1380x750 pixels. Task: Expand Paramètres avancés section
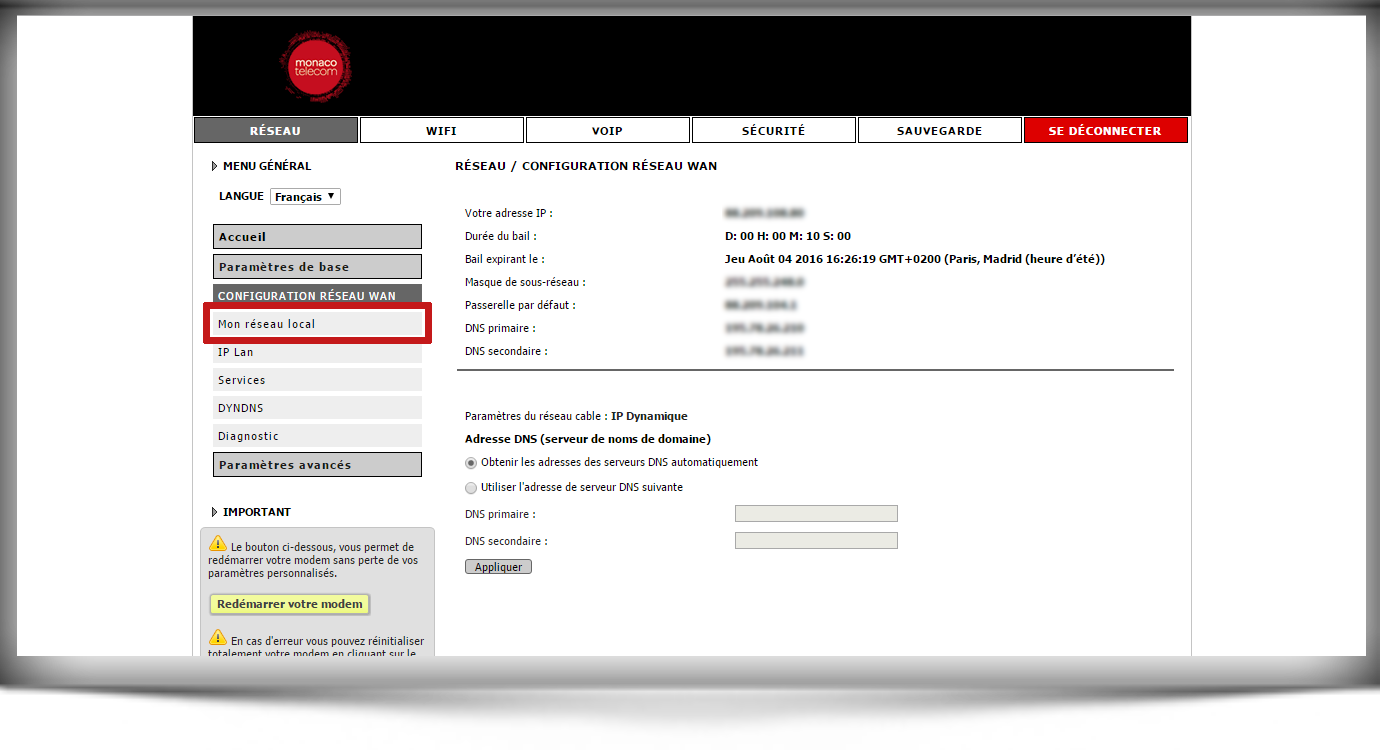click(x=317, y=465)
